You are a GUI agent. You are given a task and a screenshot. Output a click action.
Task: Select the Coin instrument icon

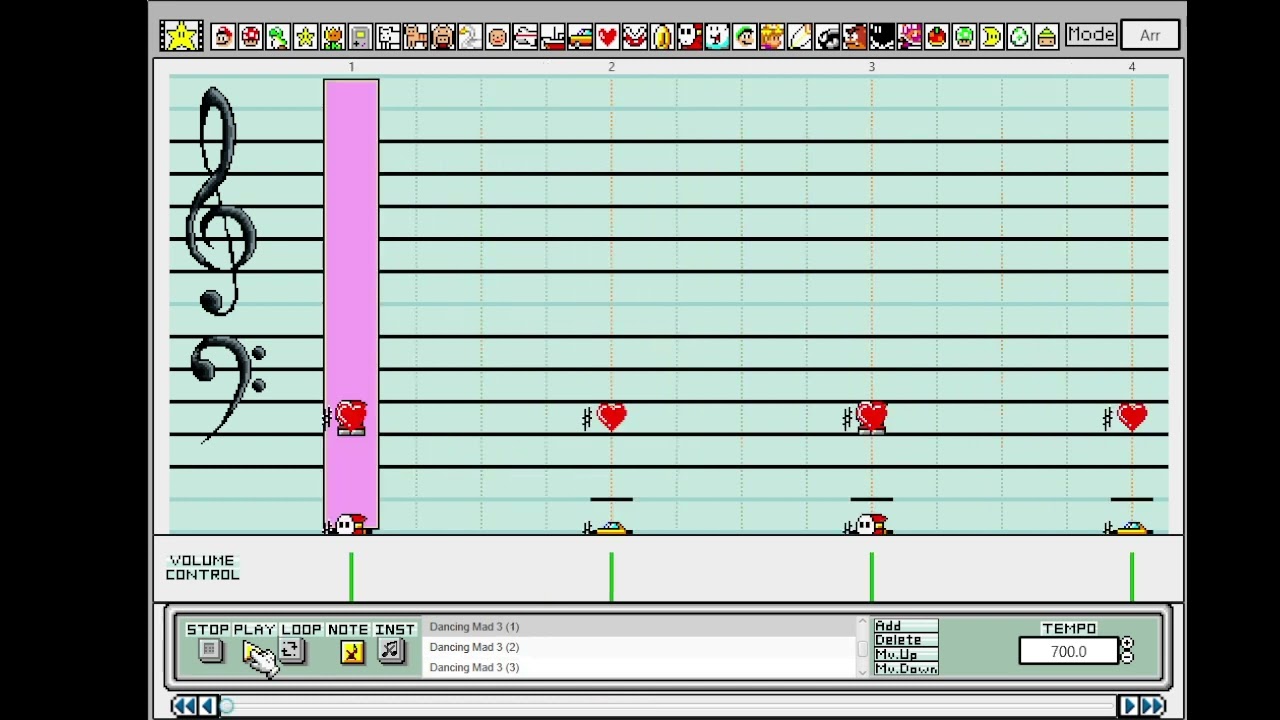pyautogui.click(x=662, y=37)
